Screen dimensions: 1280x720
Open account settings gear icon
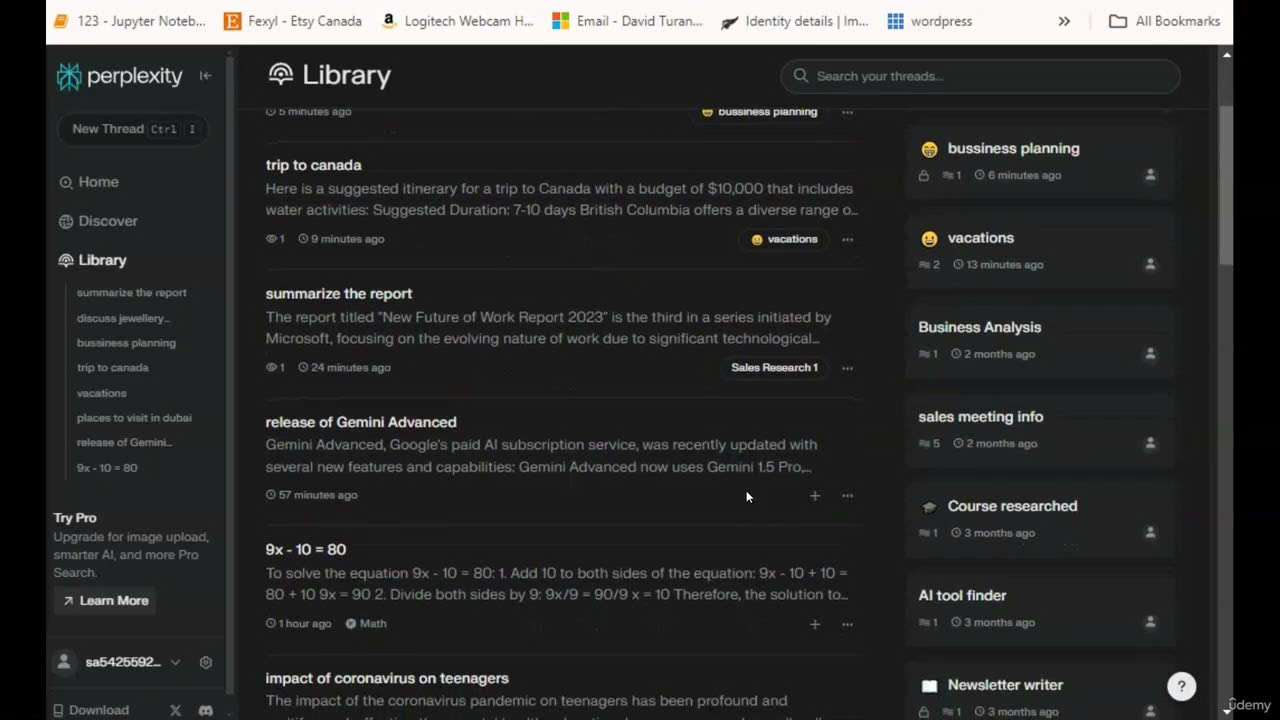[x=206, y=662]
